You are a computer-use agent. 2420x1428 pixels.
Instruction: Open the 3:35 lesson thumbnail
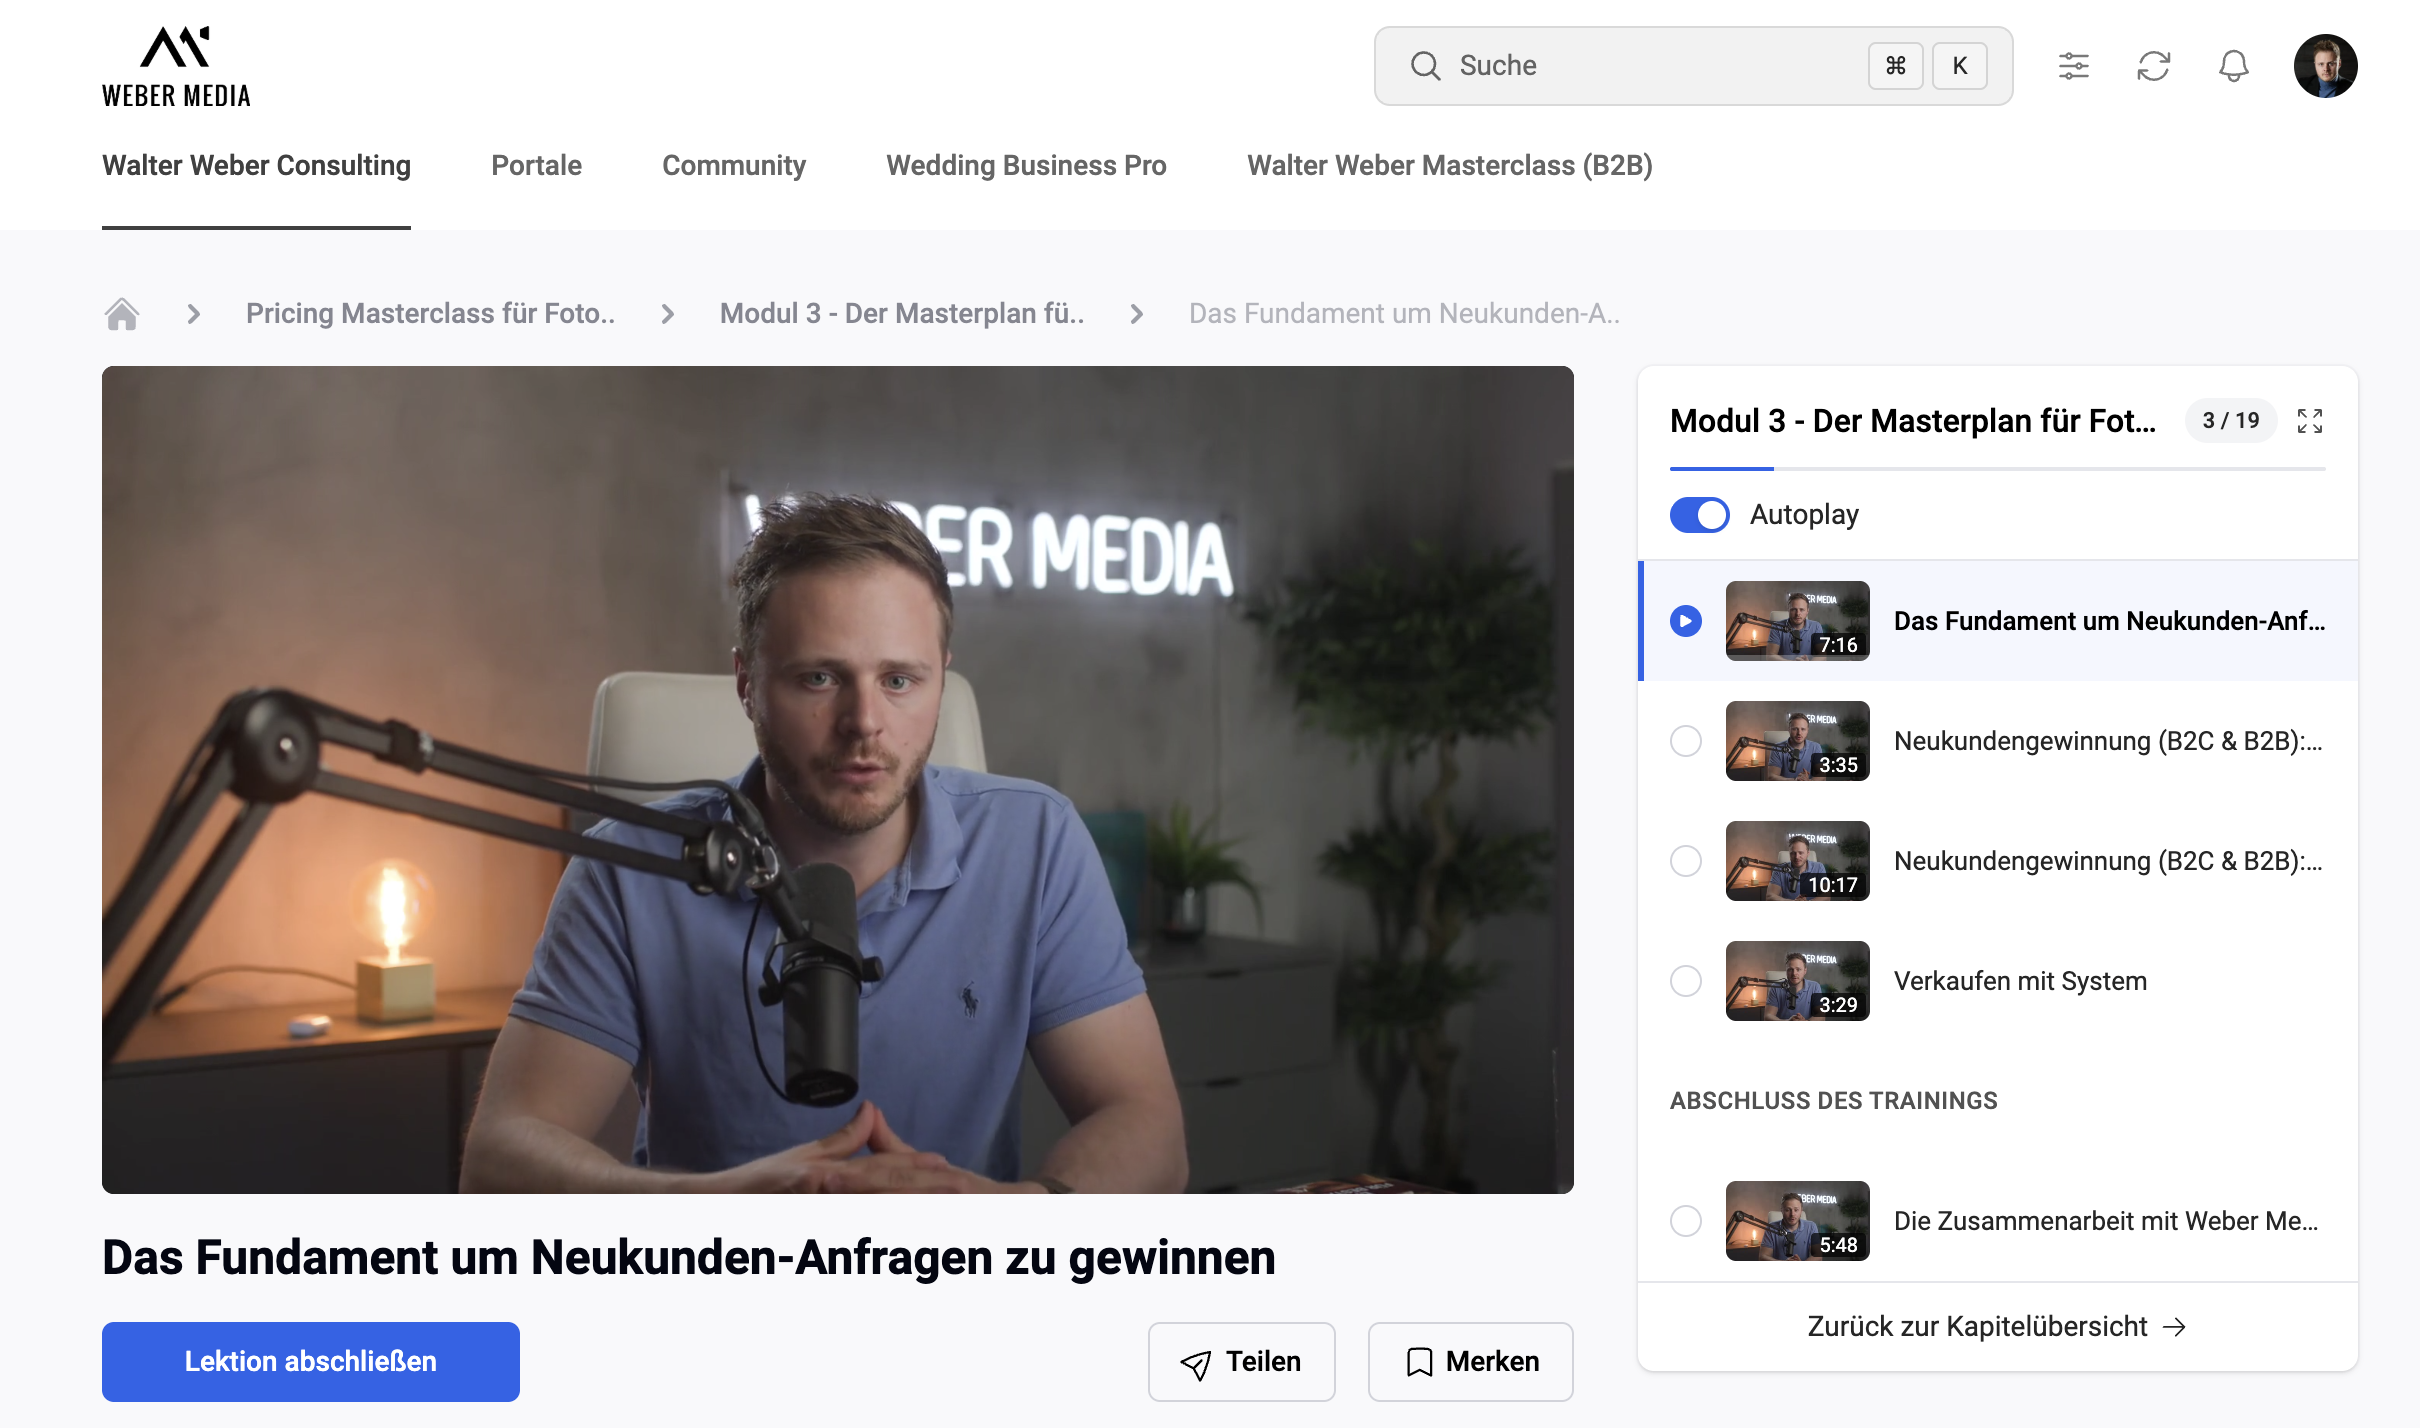click(x=1798, y=741)
